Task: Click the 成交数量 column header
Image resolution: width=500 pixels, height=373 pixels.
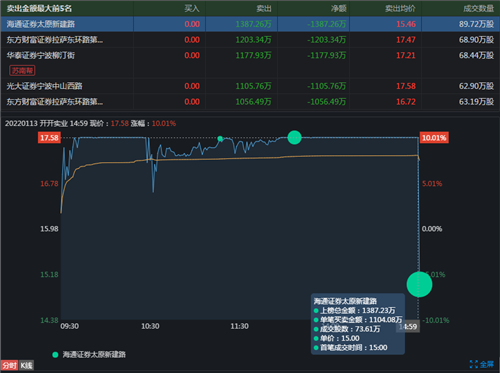Action: 479,8
